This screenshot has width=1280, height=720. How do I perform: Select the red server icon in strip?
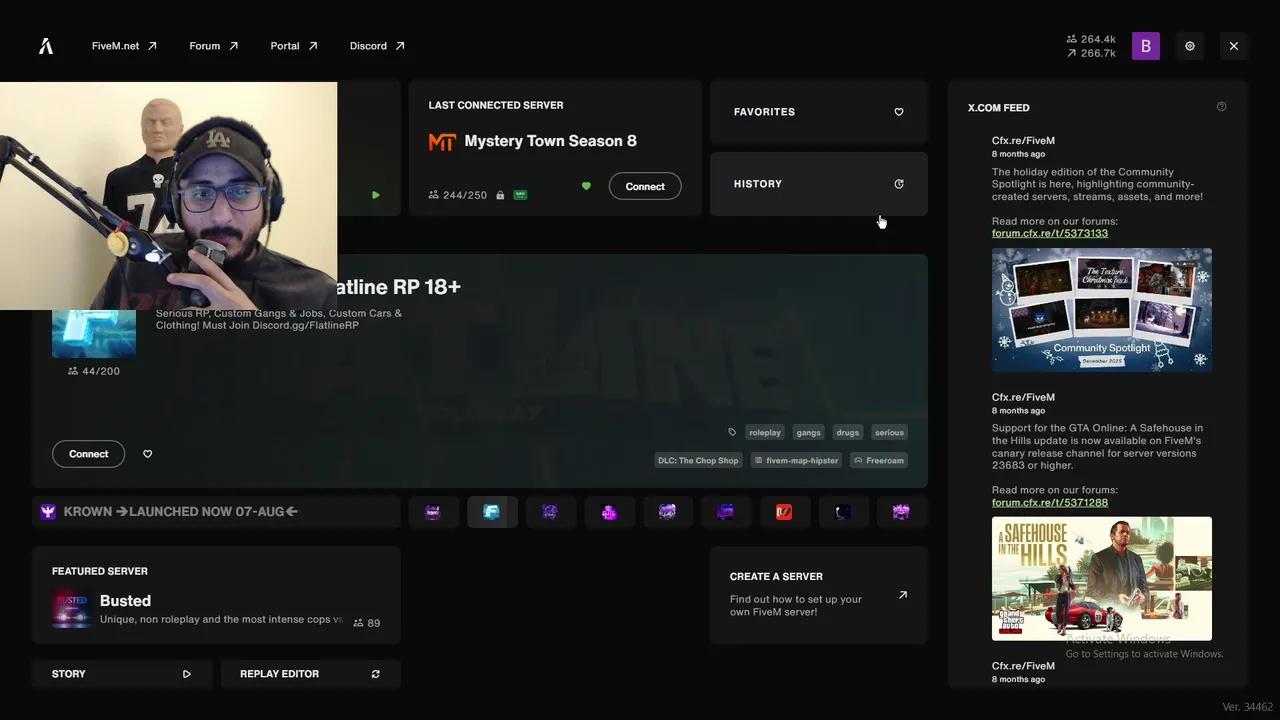click(x=784, y=512)
